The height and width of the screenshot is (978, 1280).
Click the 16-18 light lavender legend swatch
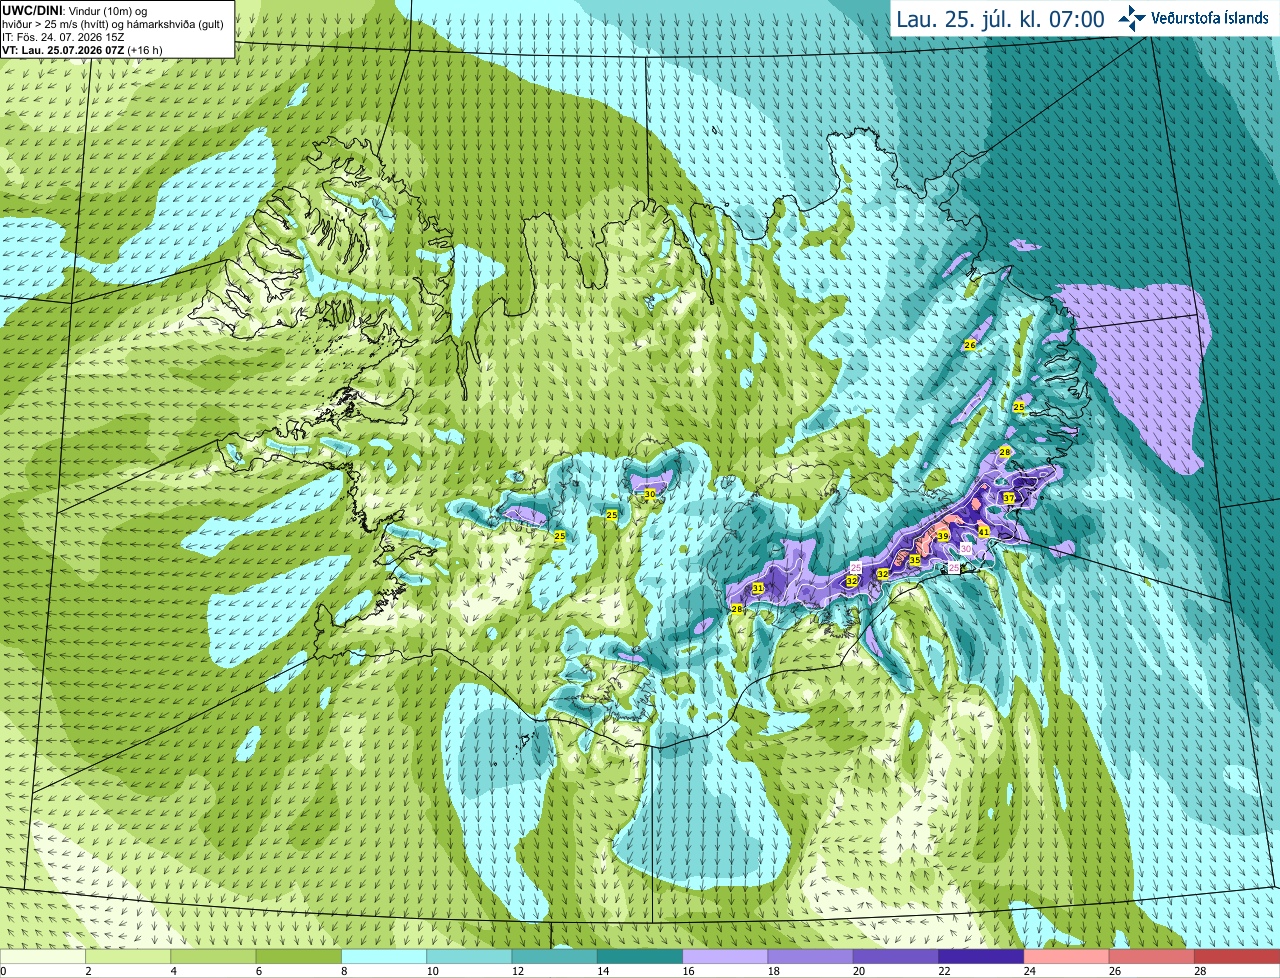pos(726,957)
